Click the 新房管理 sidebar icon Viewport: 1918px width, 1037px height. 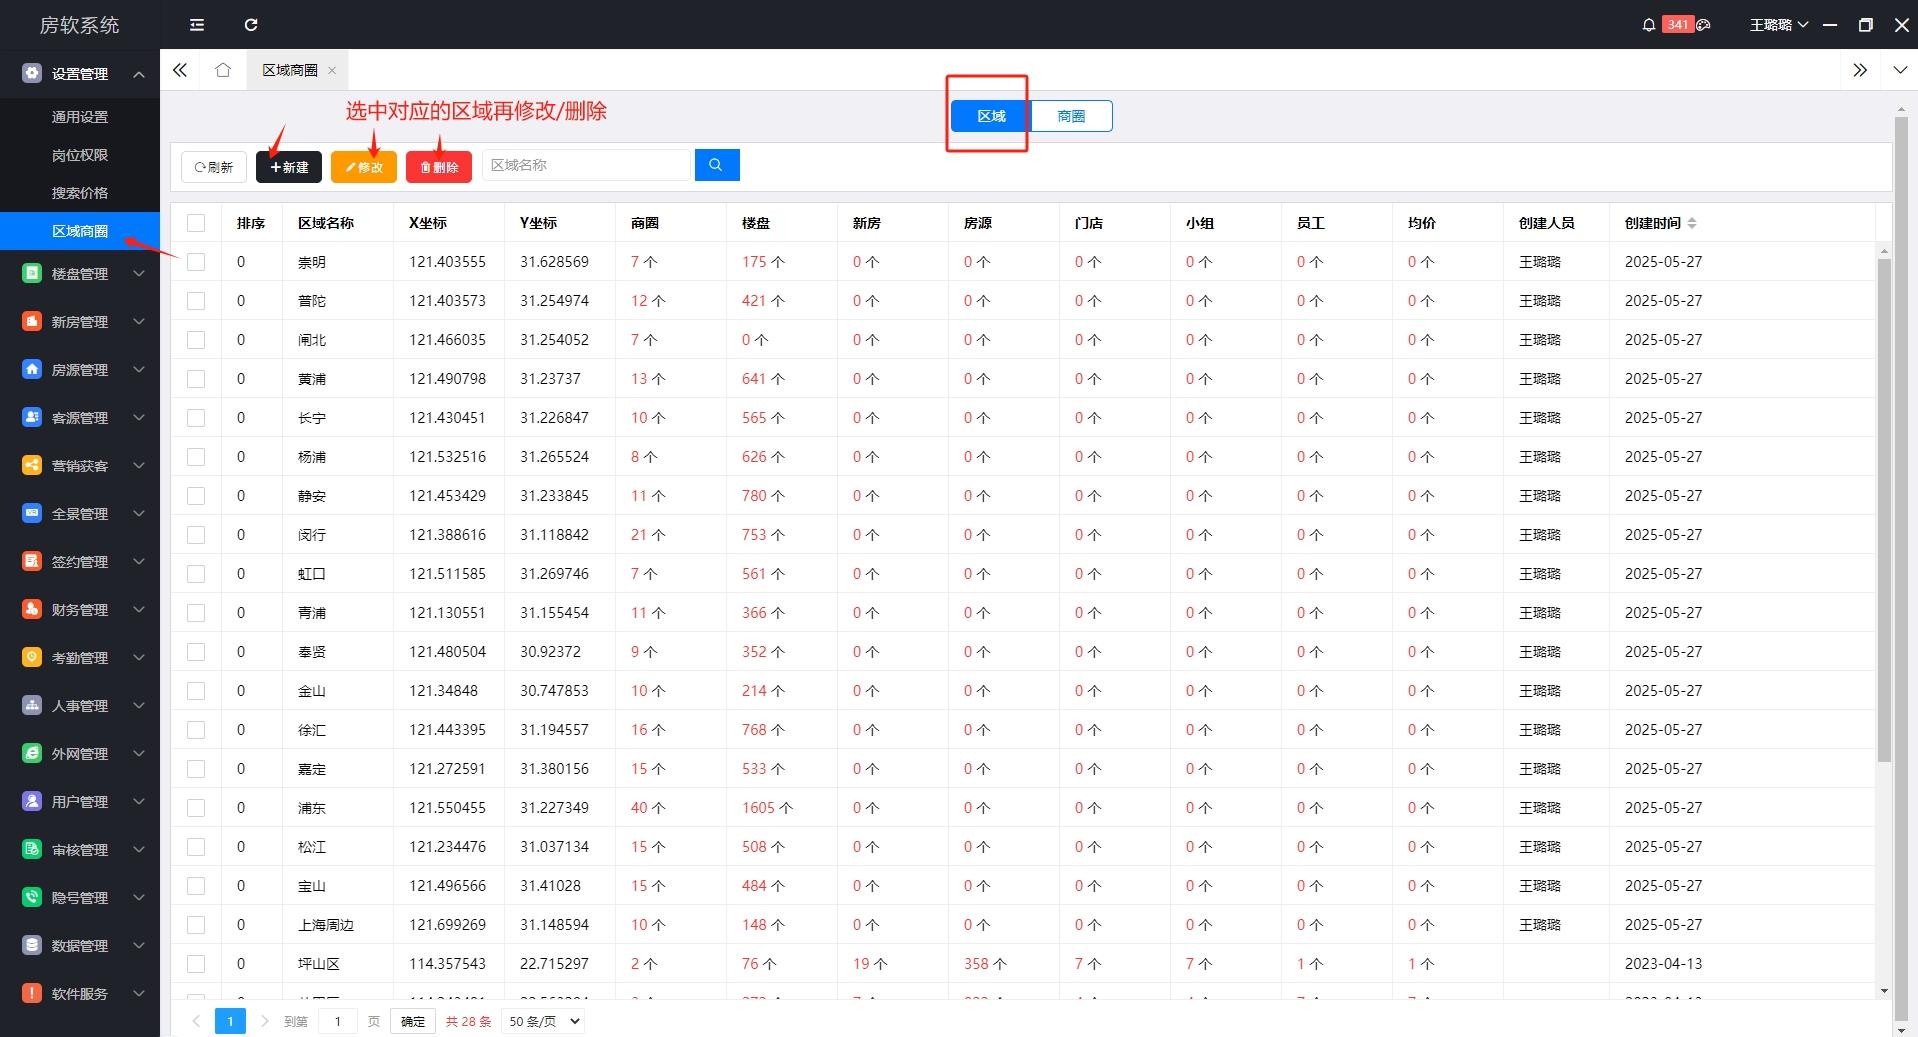pyautogui.click(x=32, y=321)
